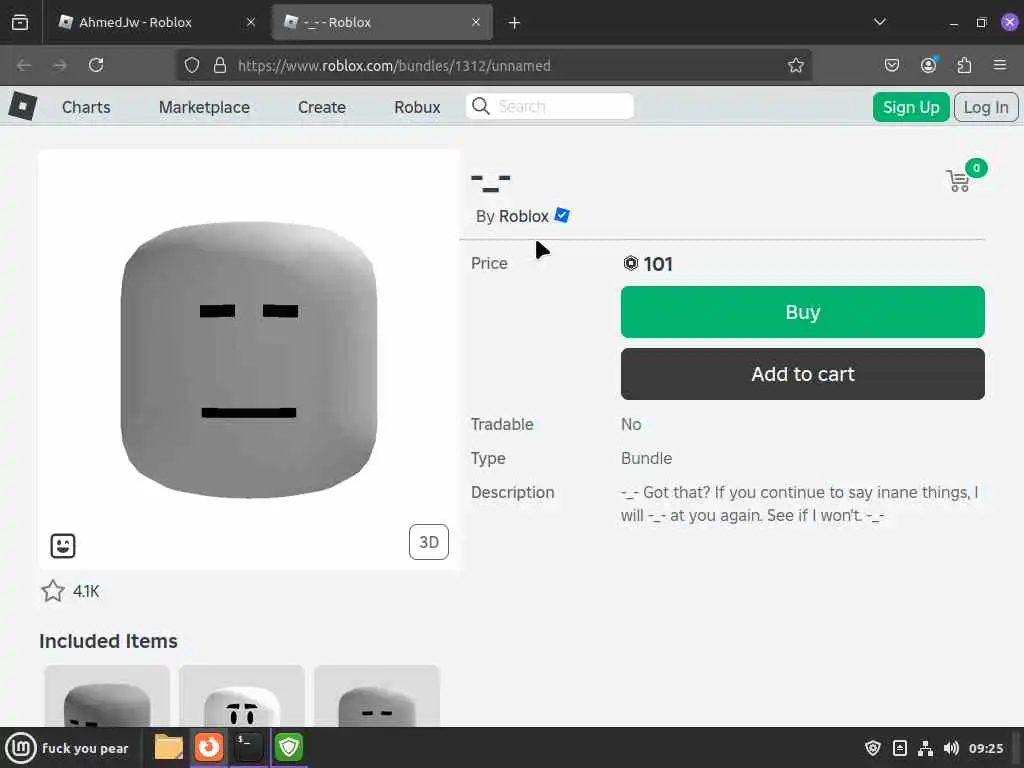Switch to the Firefox taskbar button
1024x768 pixels.
coord(209,747)
